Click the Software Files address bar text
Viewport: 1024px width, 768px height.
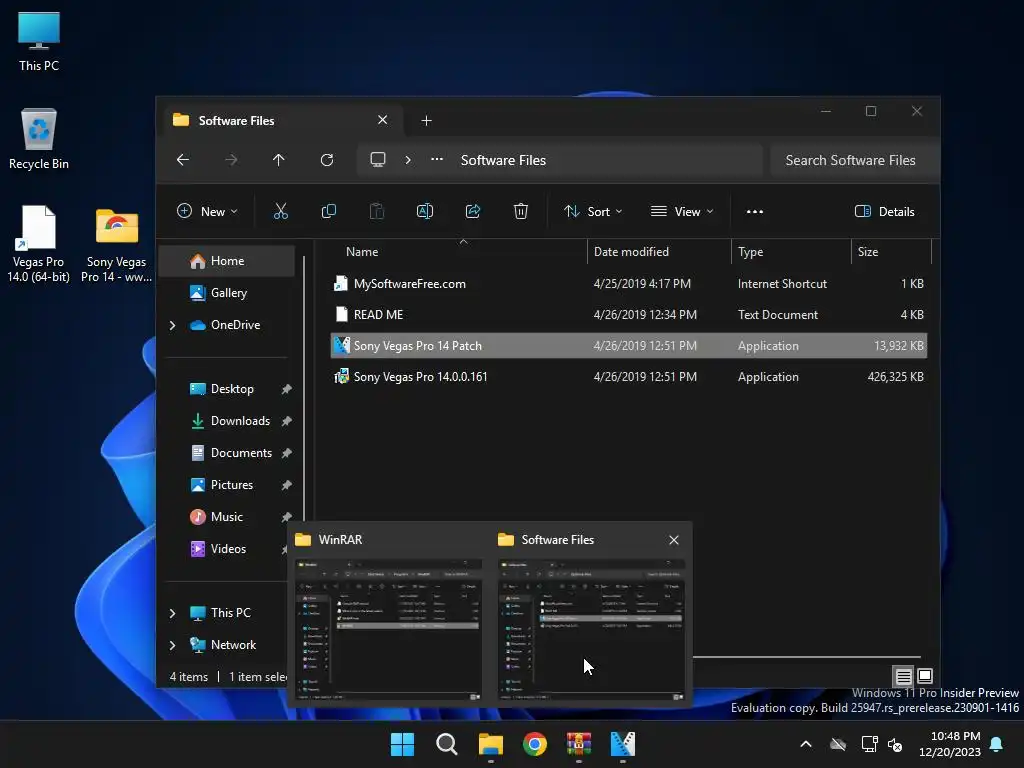[x=503, y=161]
